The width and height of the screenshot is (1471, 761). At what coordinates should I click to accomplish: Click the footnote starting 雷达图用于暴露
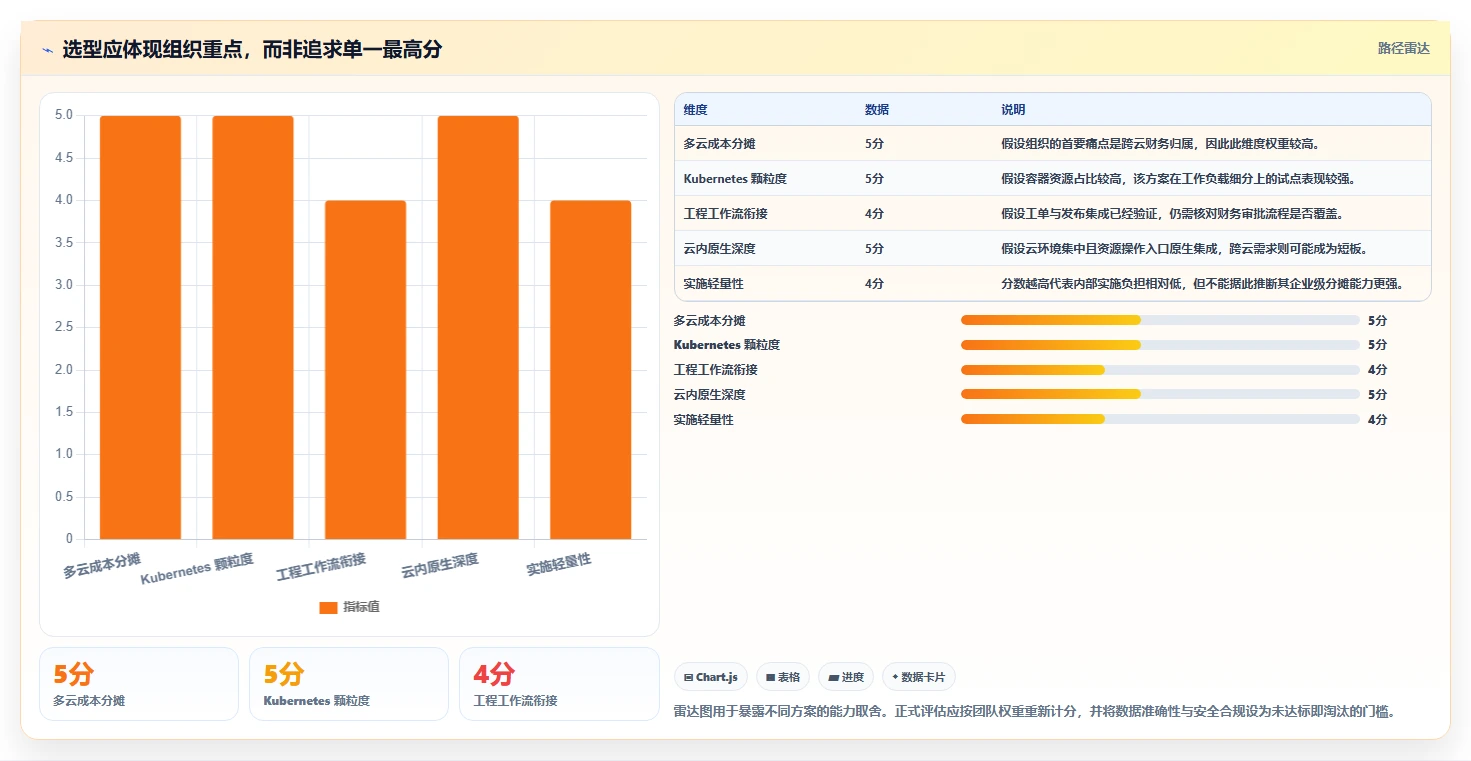[x=1035, y=712]
